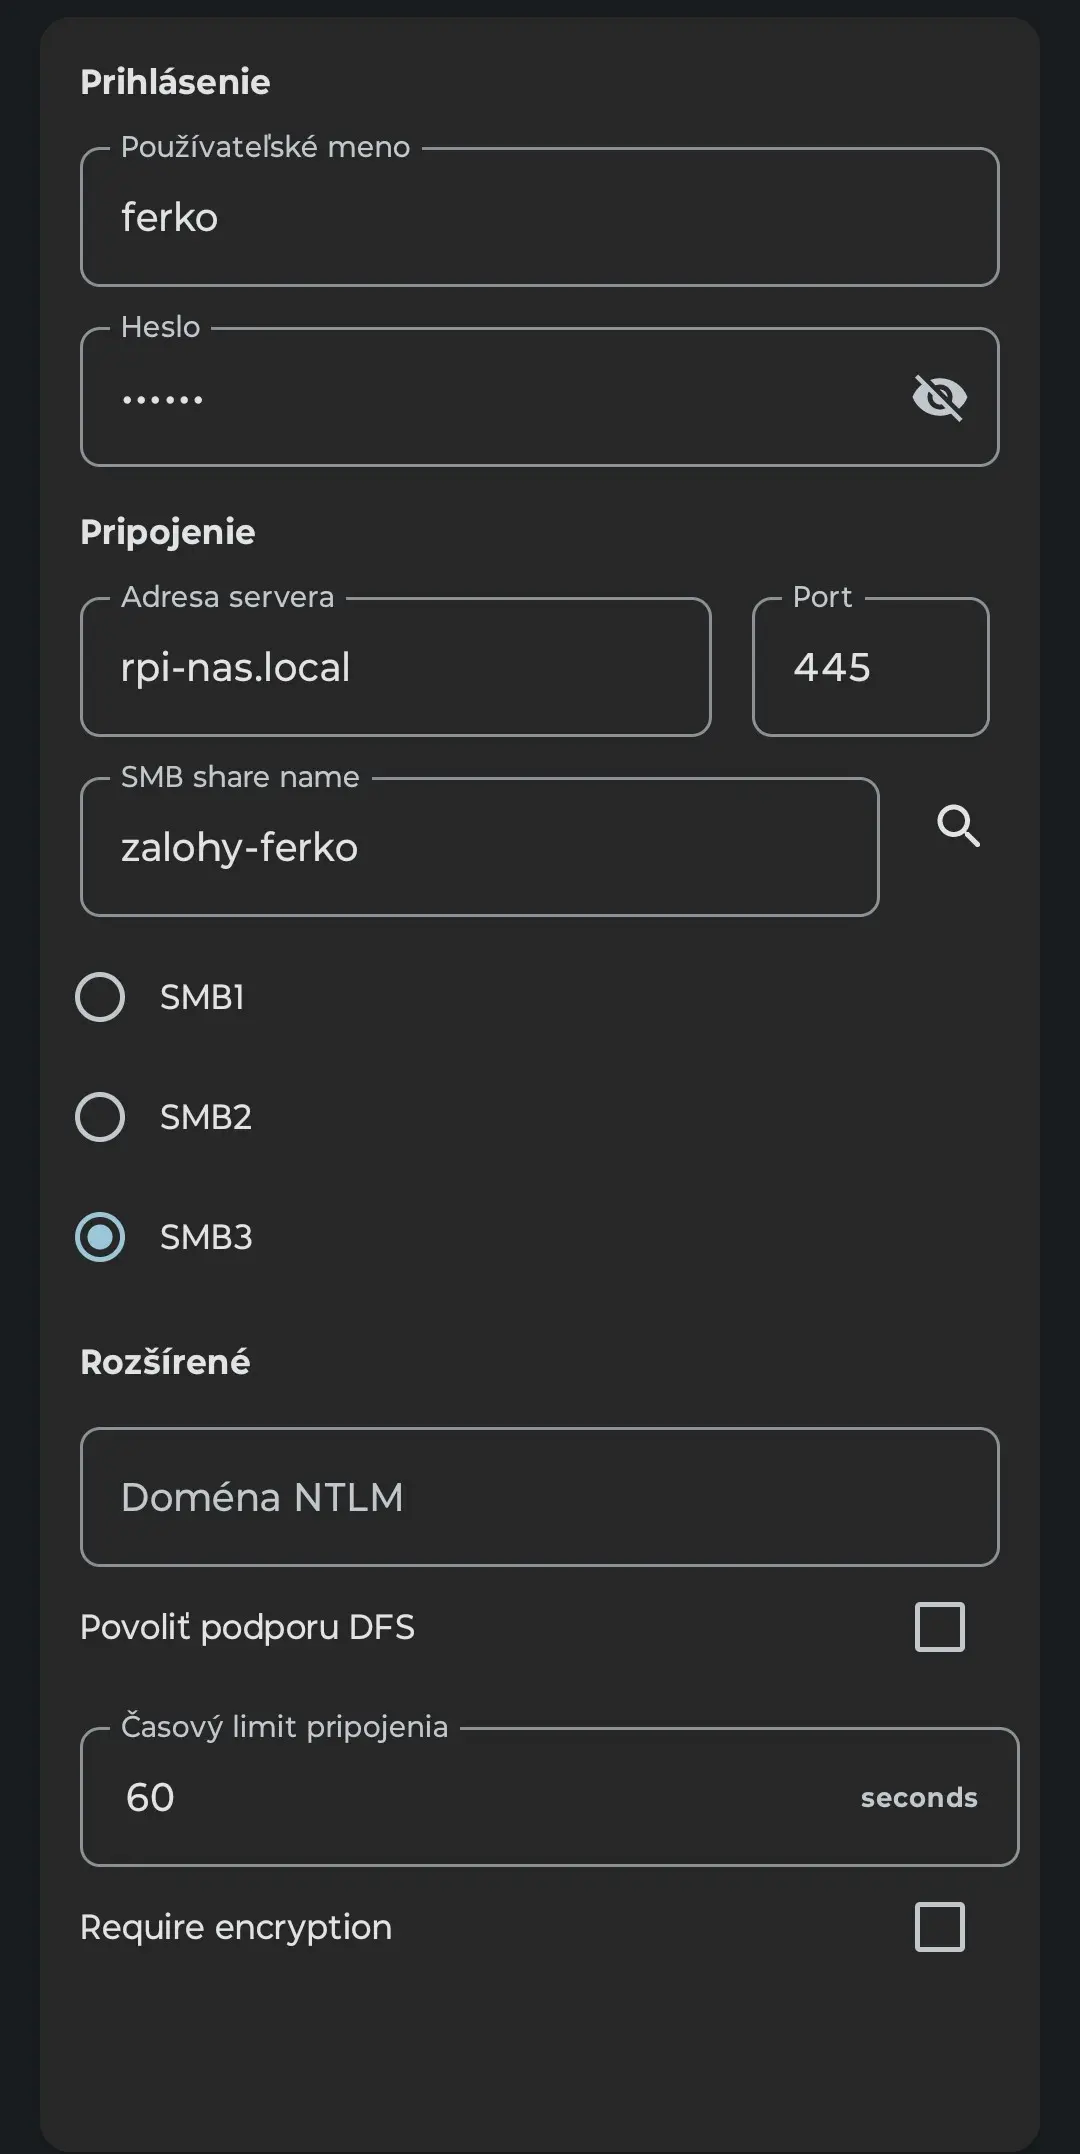1080x2154 pixels.
Task: Click the Port number field
Action: [x=869, y=666]
